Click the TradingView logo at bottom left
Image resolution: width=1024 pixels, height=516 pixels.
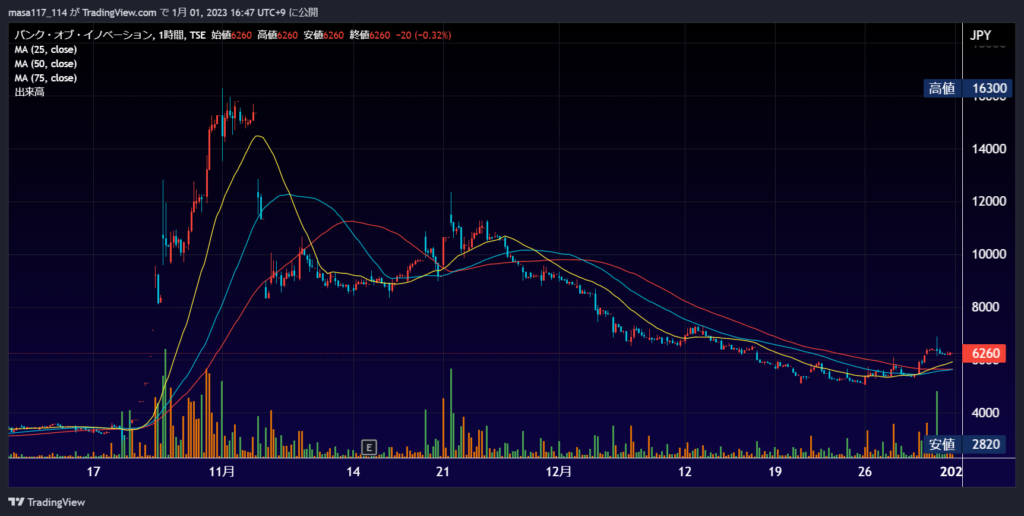[x=46, y=502]
